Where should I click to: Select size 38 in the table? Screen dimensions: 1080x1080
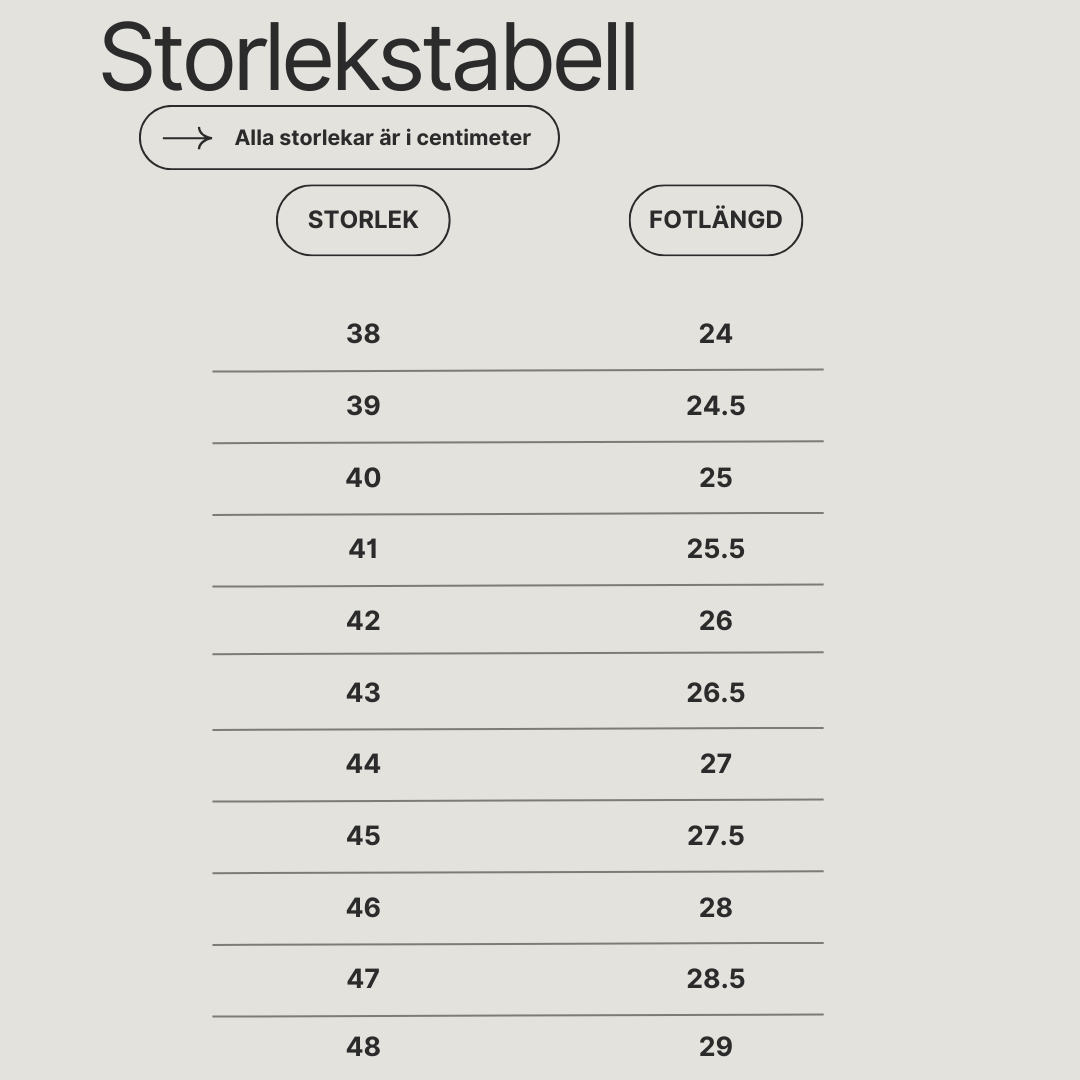click(363, 334)
